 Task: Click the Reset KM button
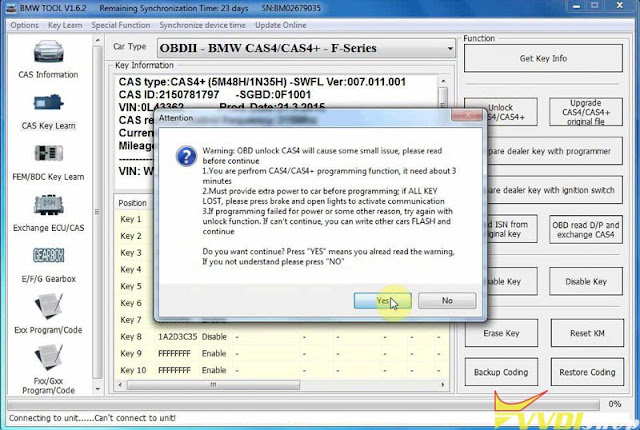[x=587, y=333]
